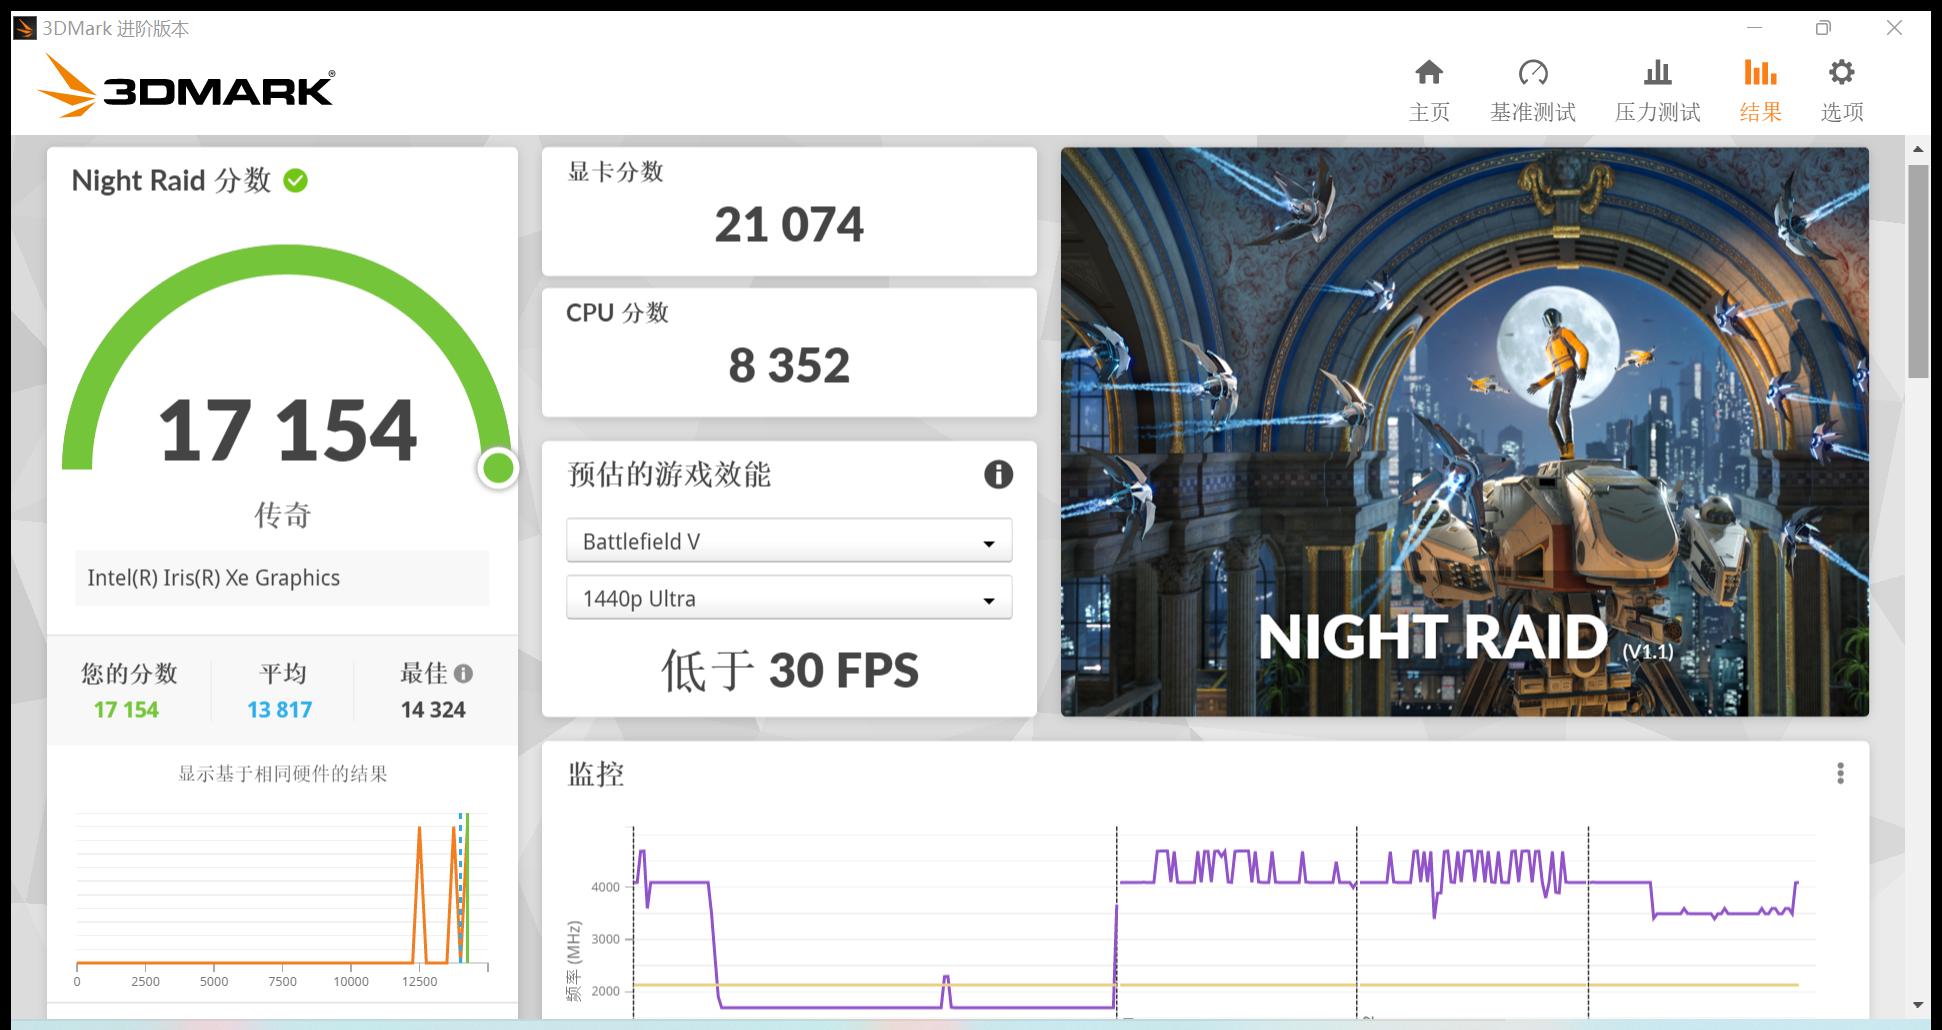Select the 结果 results tab
The width and height of the screenshot is (1942, 1030).
(1760, 90)
